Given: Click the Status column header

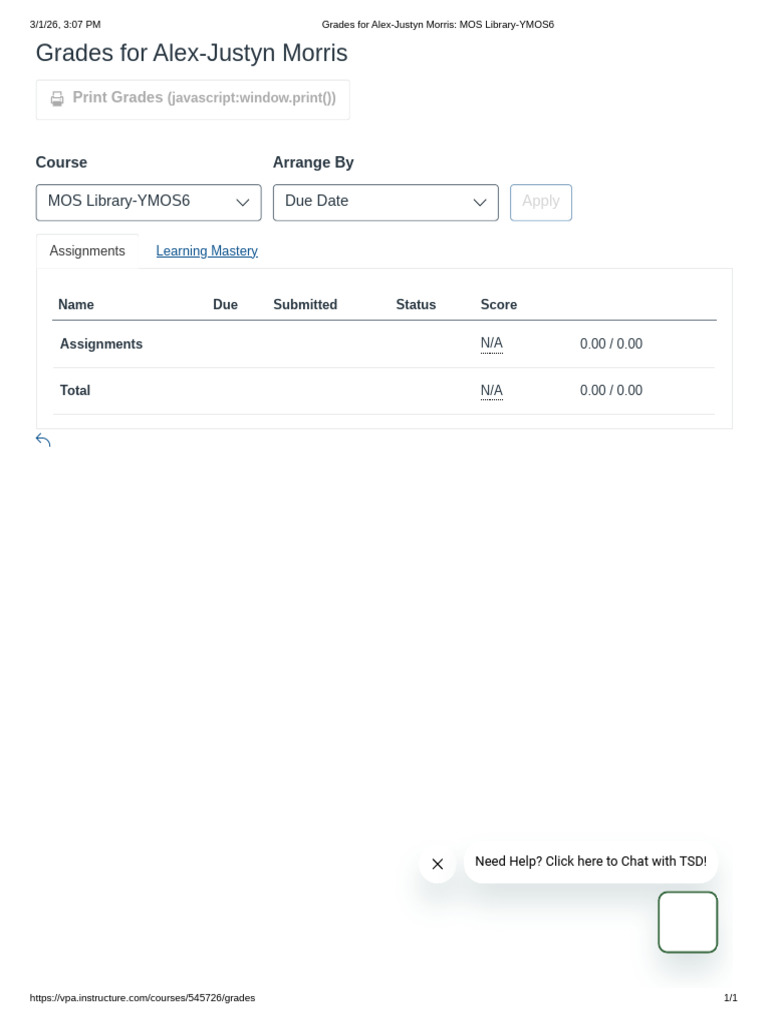Looking at the screenshot, I should pos(416,304).
